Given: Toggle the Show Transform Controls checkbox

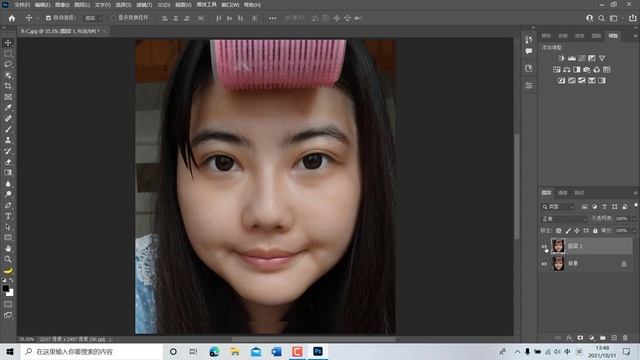Looking at the screenshot, I should coord(113,18).
